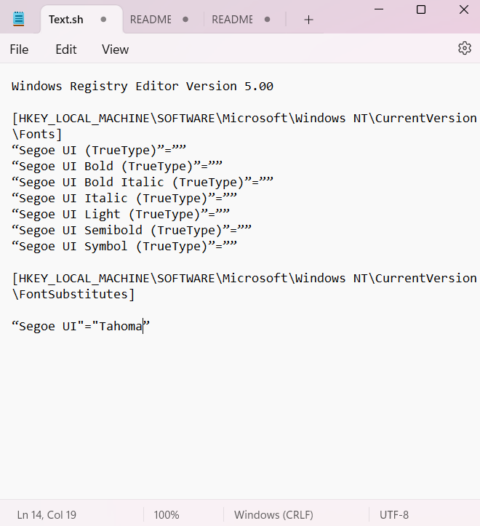Click the Ln 14, Col 19 status indicator
Screen dimensions: 480x526
47,515
